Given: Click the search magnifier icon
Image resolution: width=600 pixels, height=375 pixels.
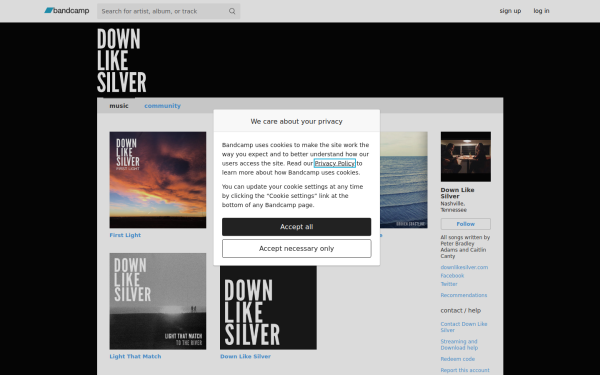Looking at the screenshot, I should tap(232, 11).
